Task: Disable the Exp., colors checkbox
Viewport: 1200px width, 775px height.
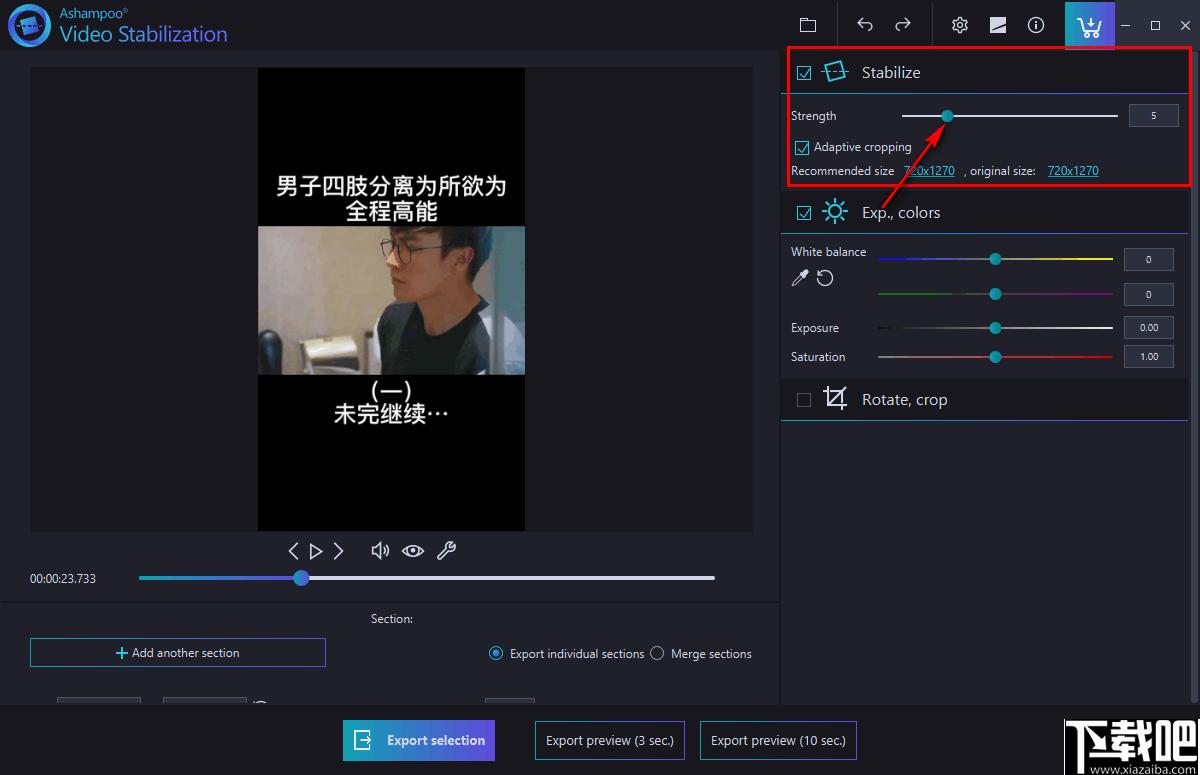Action: 804,213
